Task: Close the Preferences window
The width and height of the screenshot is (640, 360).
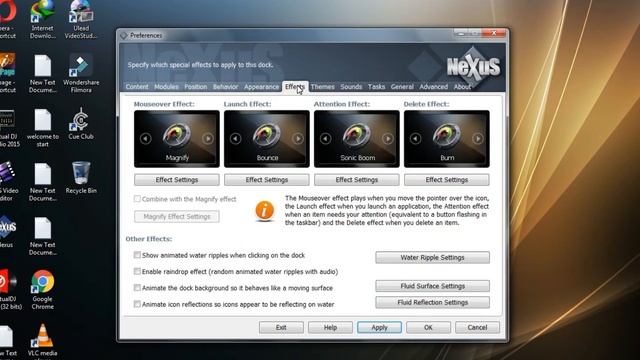Action: pyautogui.click(x=494, y=33)
